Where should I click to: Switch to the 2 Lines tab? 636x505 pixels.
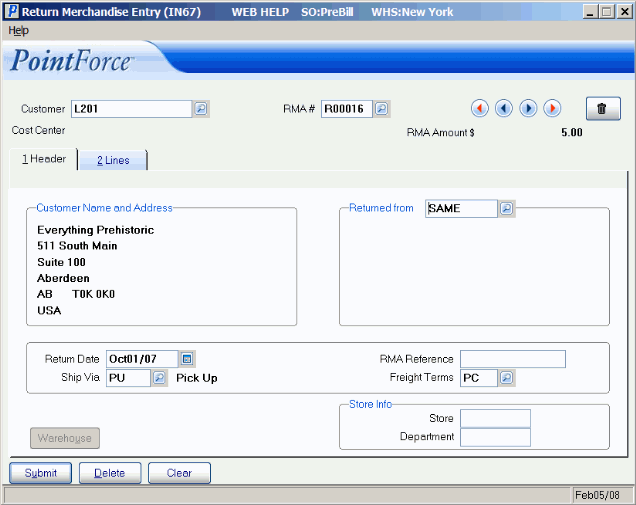113,161
